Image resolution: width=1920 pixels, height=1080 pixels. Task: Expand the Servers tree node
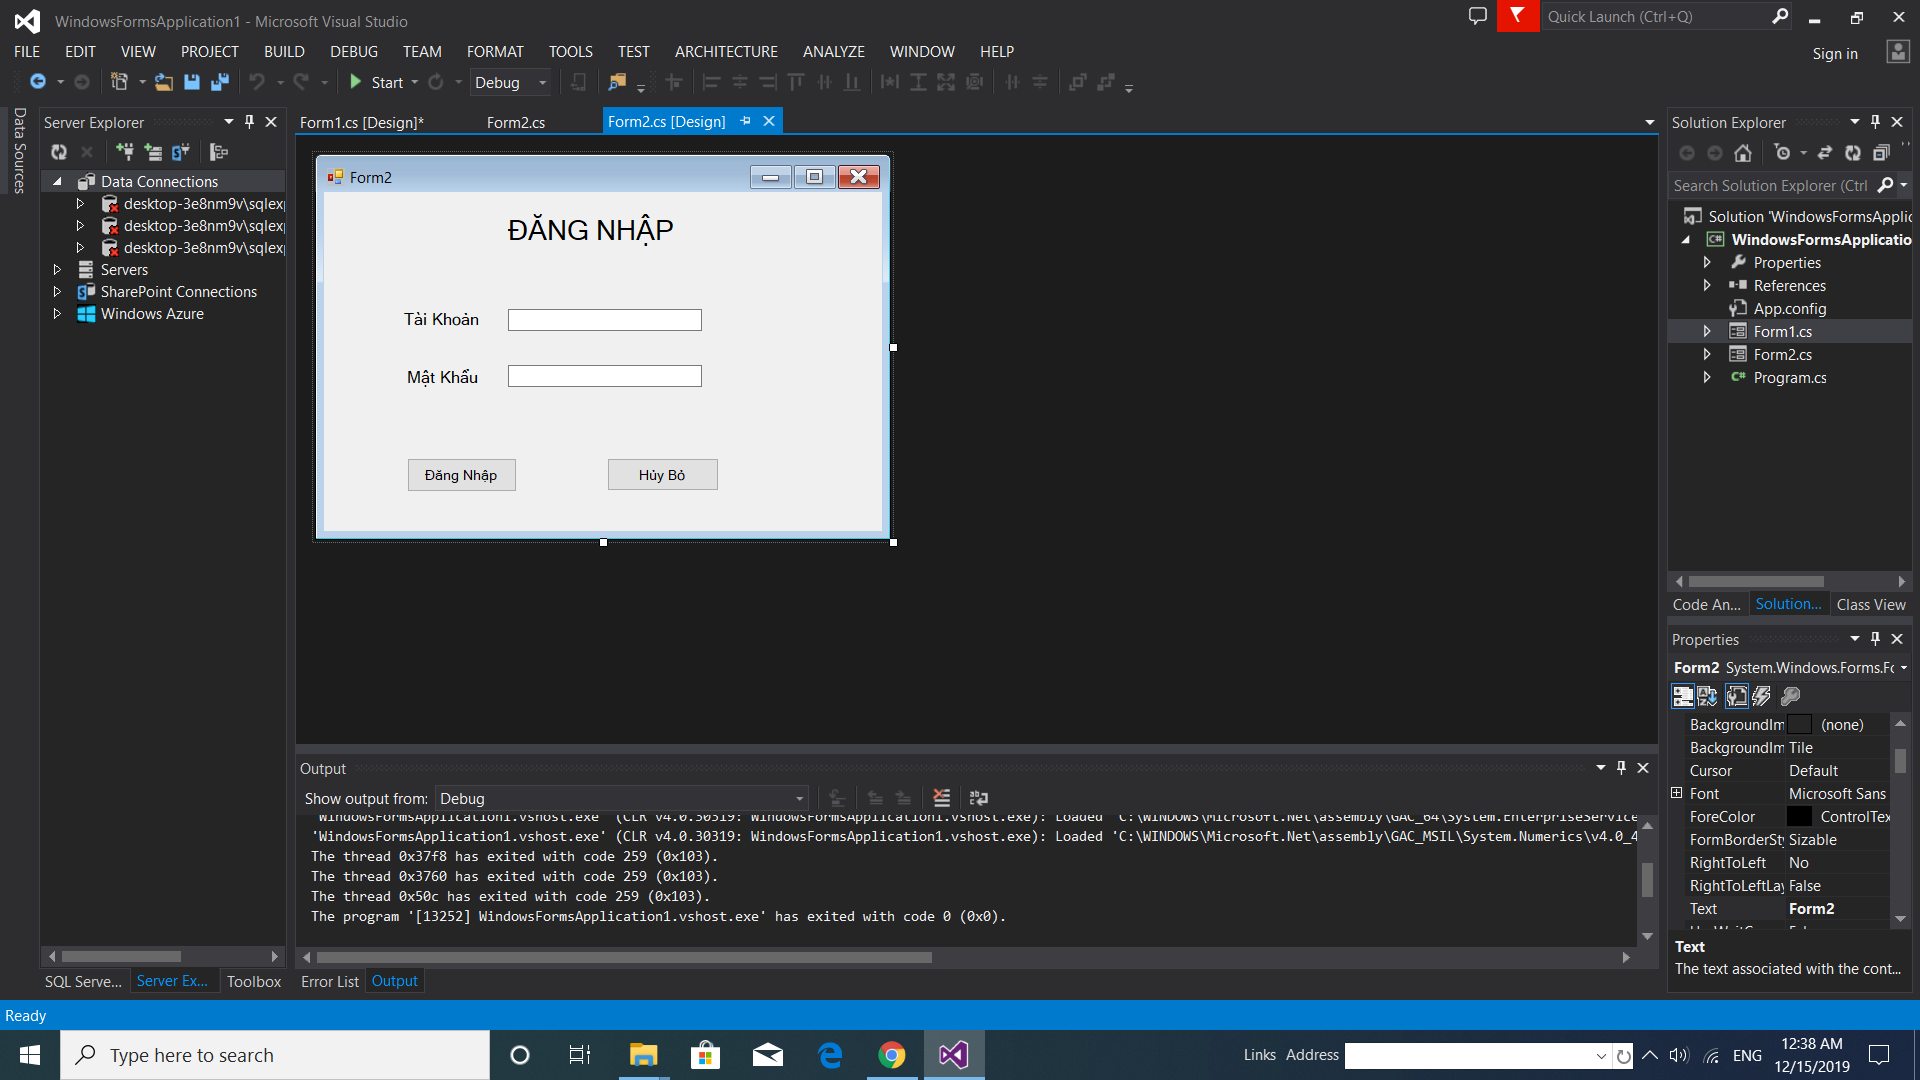pos(57,270)
